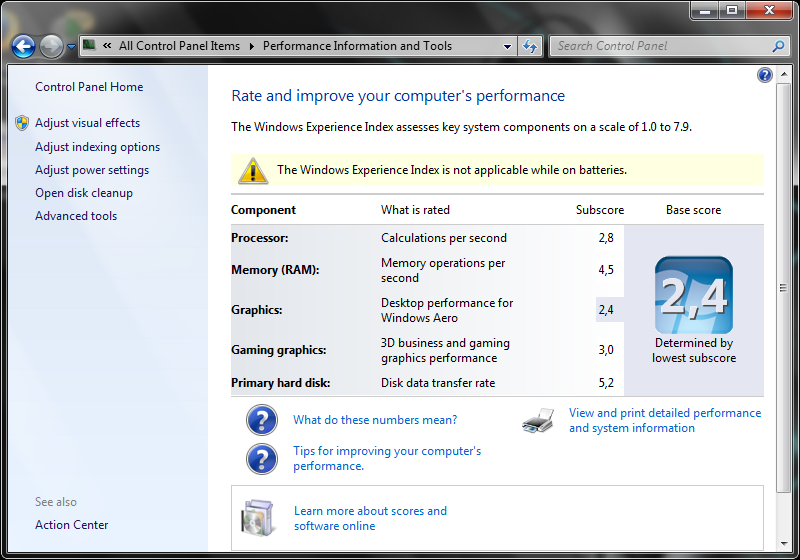Select the Gaming graphics subscore 3,0
The width and height of the screenshot is (800, 560).
(x=606, y=350)
